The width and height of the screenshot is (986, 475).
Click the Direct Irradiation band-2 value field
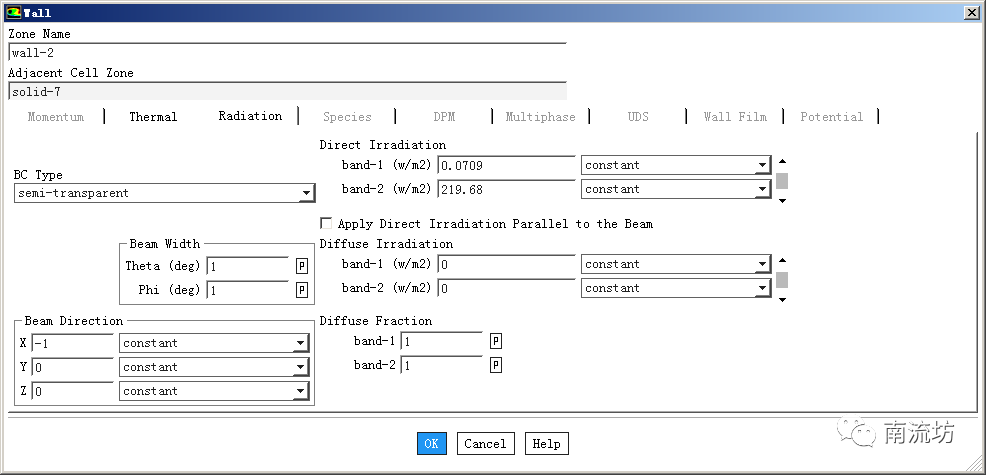506,189
